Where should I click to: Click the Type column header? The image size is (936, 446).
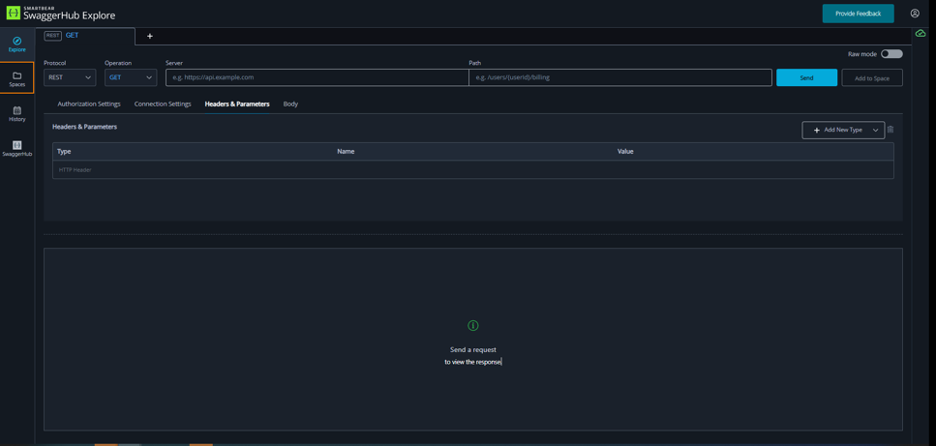tap(64, 152)
